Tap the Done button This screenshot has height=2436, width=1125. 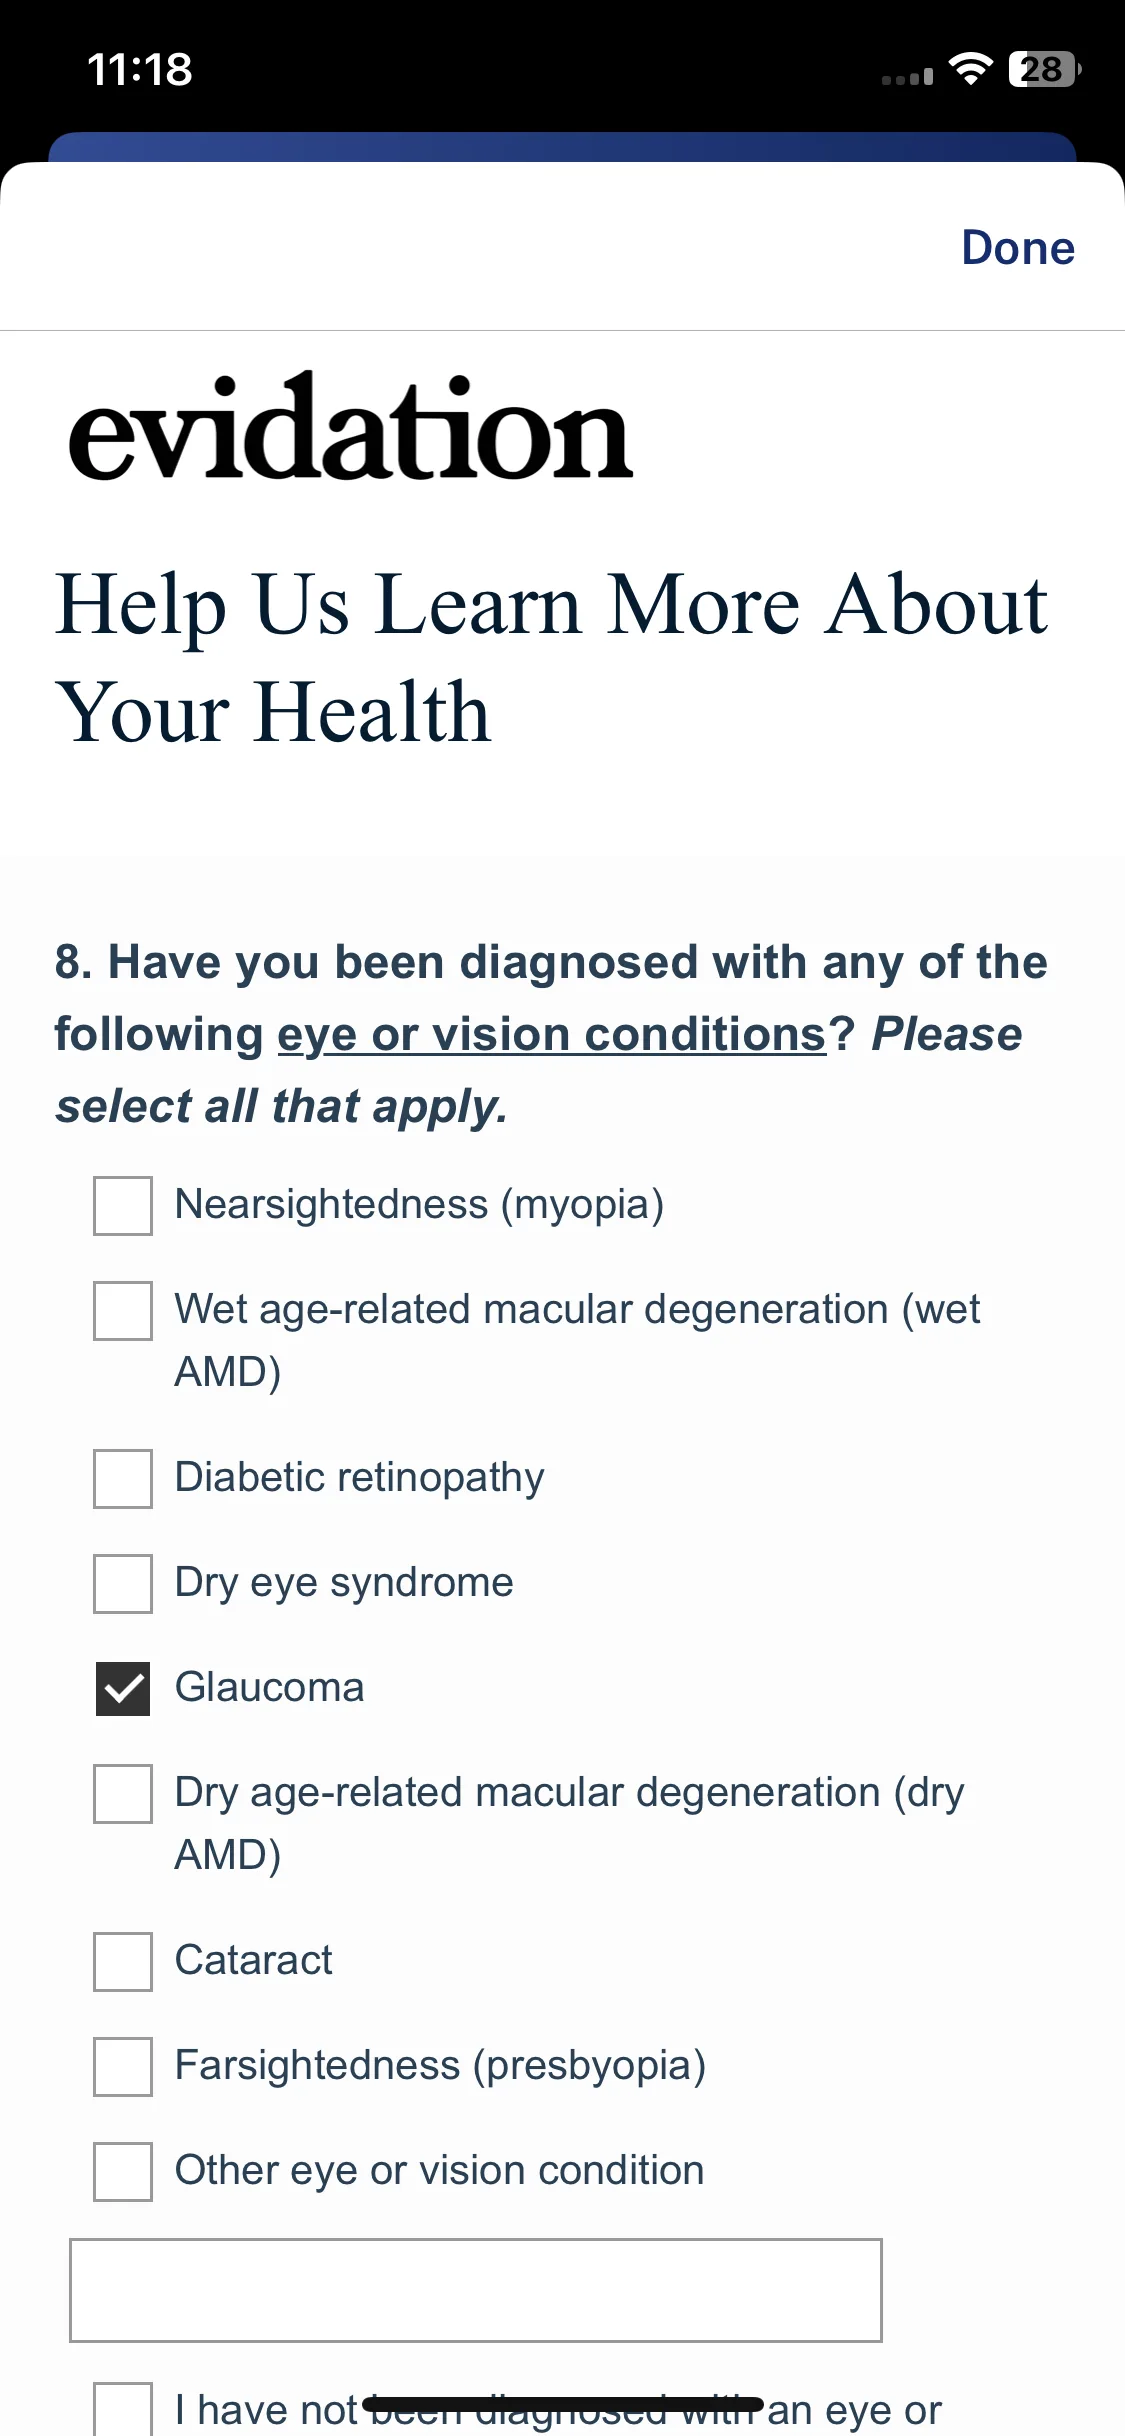1018,247
